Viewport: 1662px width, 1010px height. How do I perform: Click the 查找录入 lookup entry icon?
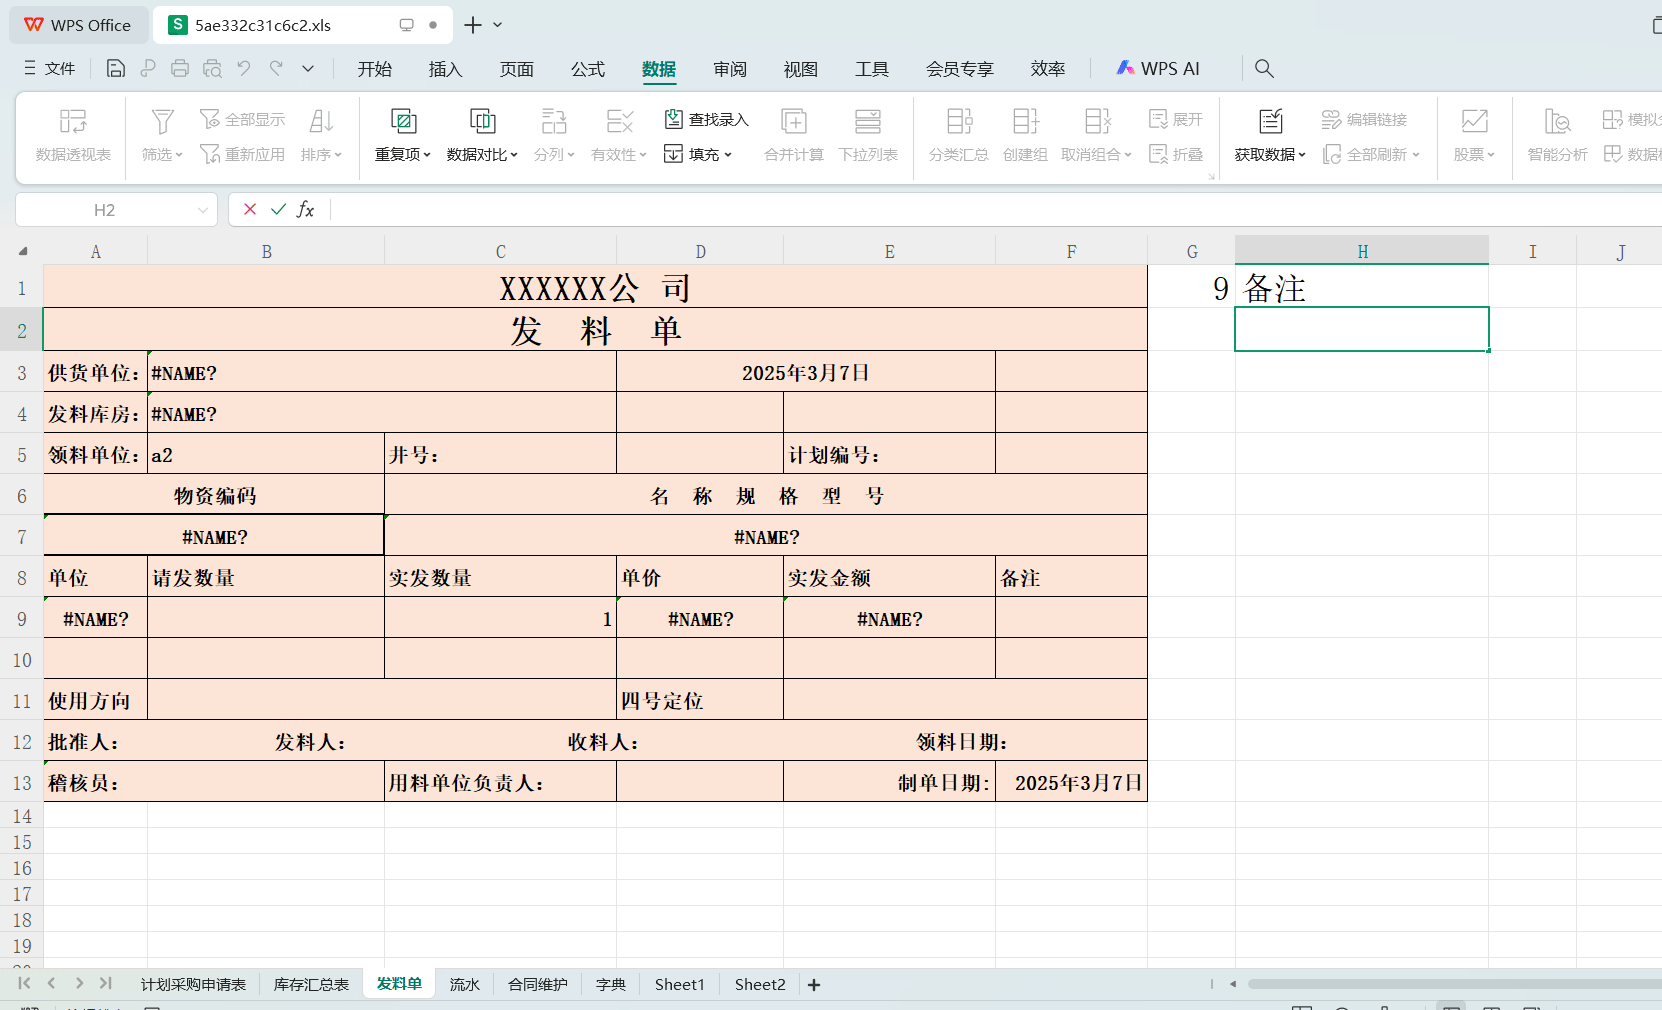point(705,119)
